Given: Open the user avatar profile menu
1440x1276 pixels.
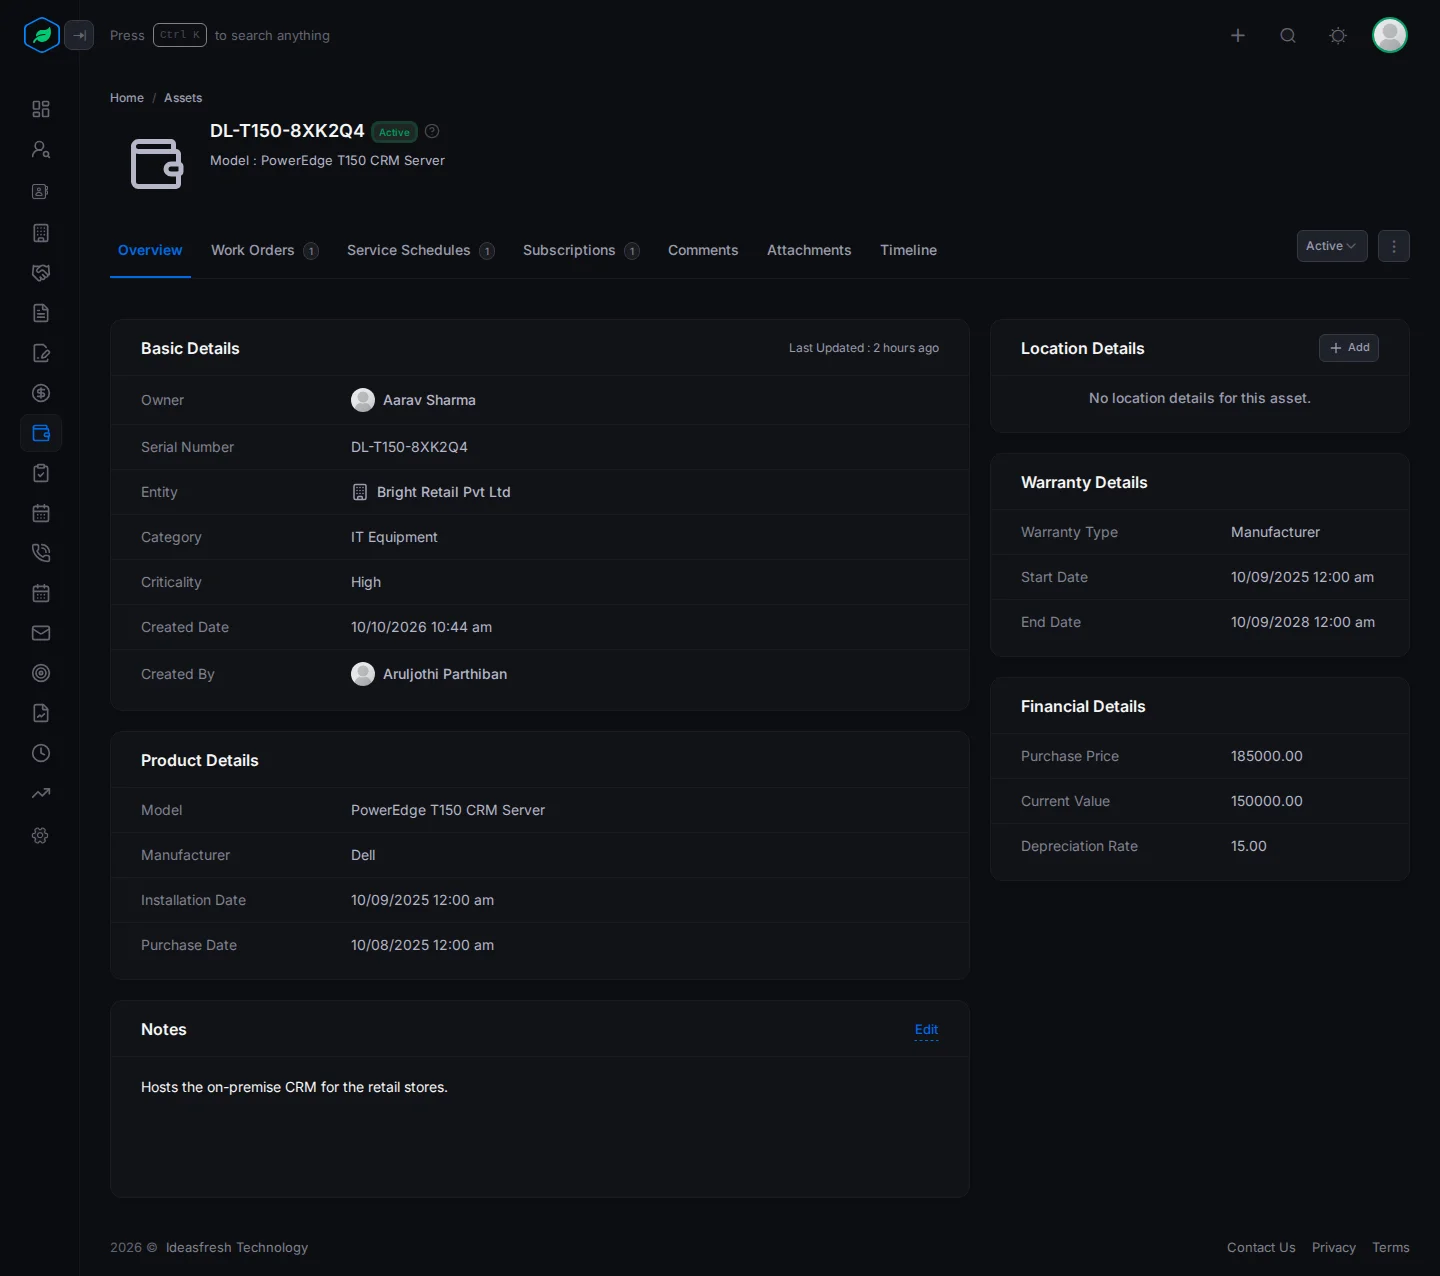Looking at the screenshot, I should (1390, 35).
